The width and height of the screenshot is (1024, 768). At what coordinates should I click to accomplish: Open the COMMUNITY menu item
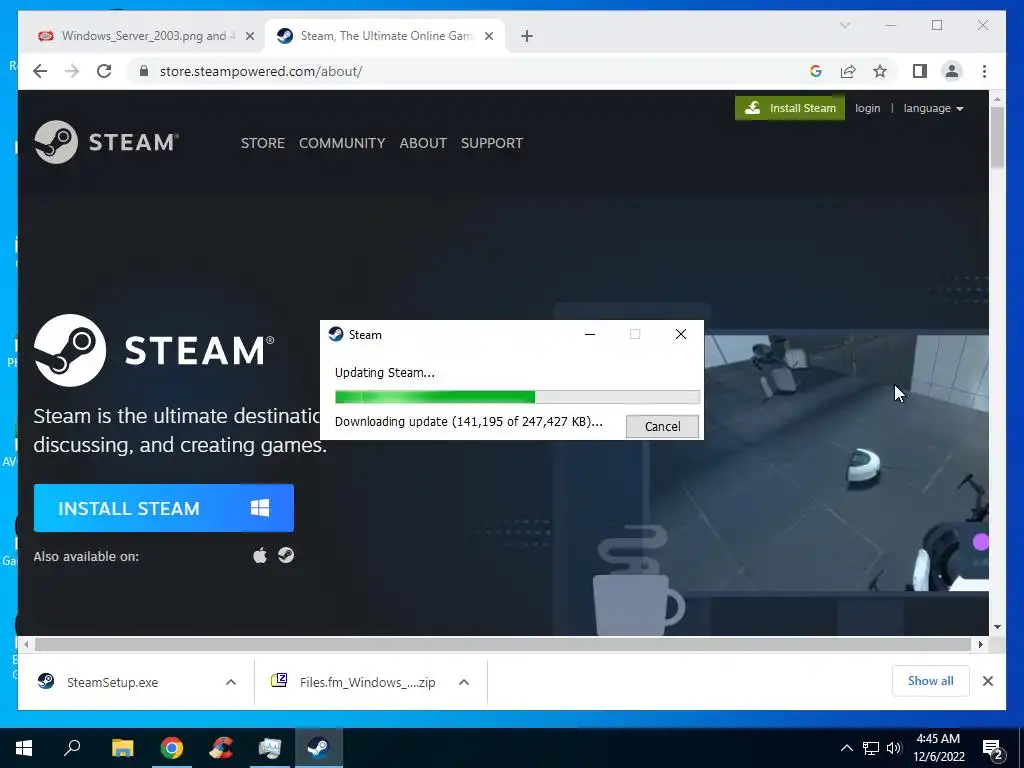click(342, 143)
